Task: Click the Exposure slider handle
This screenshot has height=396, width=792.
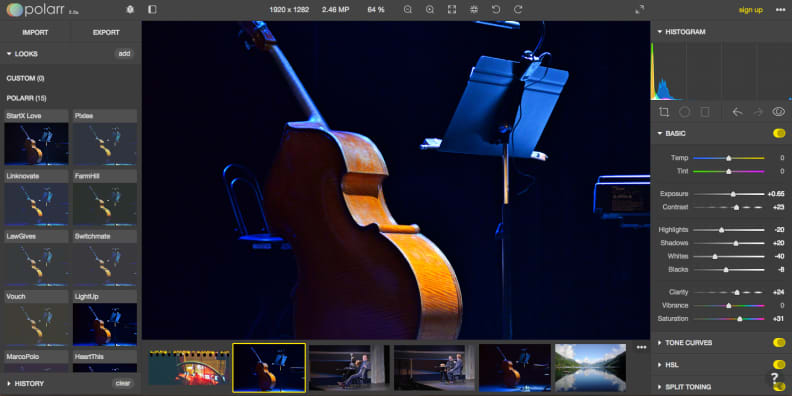Action: click(733, 194)
